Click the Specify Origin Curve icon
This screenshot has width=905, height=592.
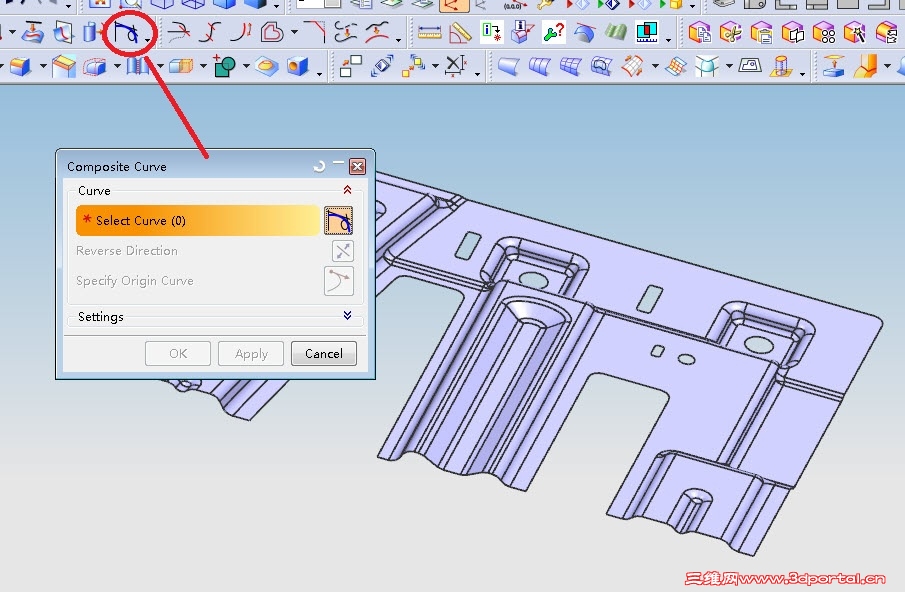(339, 280)
